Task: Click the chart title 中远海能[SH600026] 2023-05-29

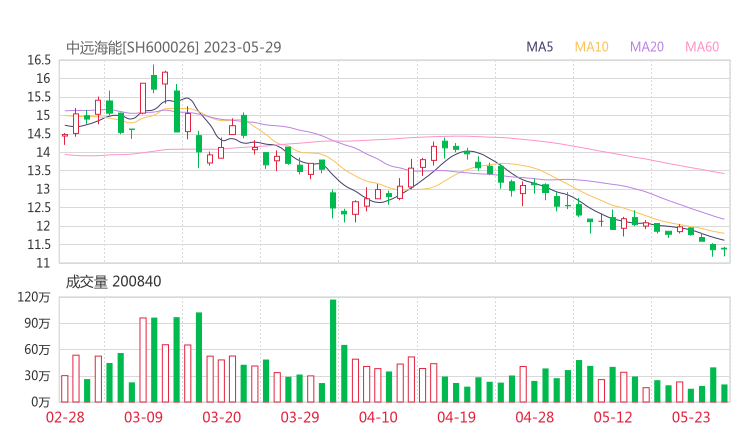Action: pos(174,47)
